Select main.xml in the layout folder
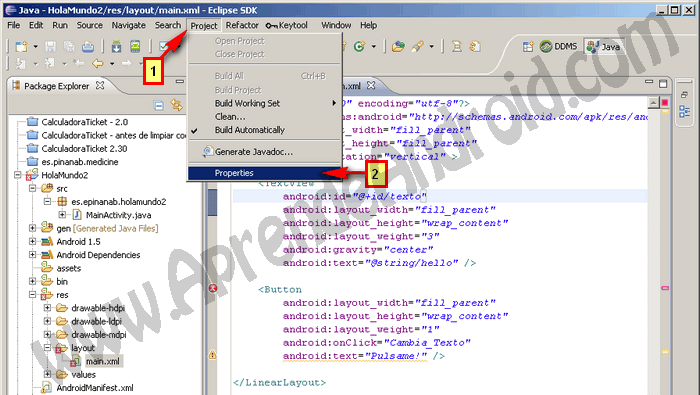 click(102, 361)
